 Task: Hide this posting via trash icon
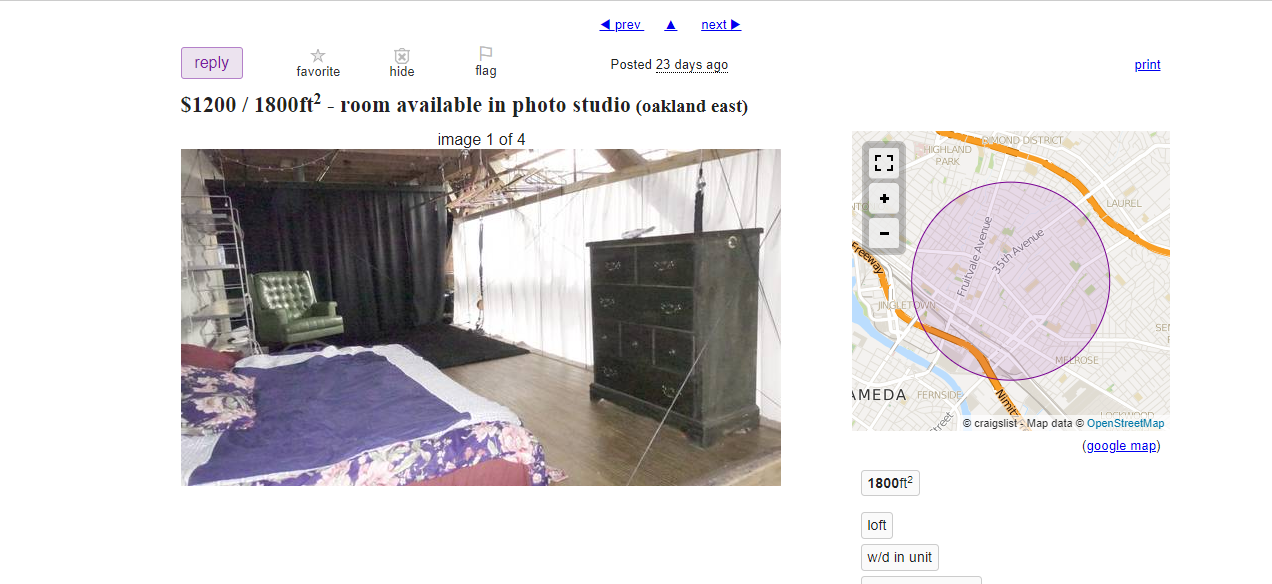click(x=402, y=56)
